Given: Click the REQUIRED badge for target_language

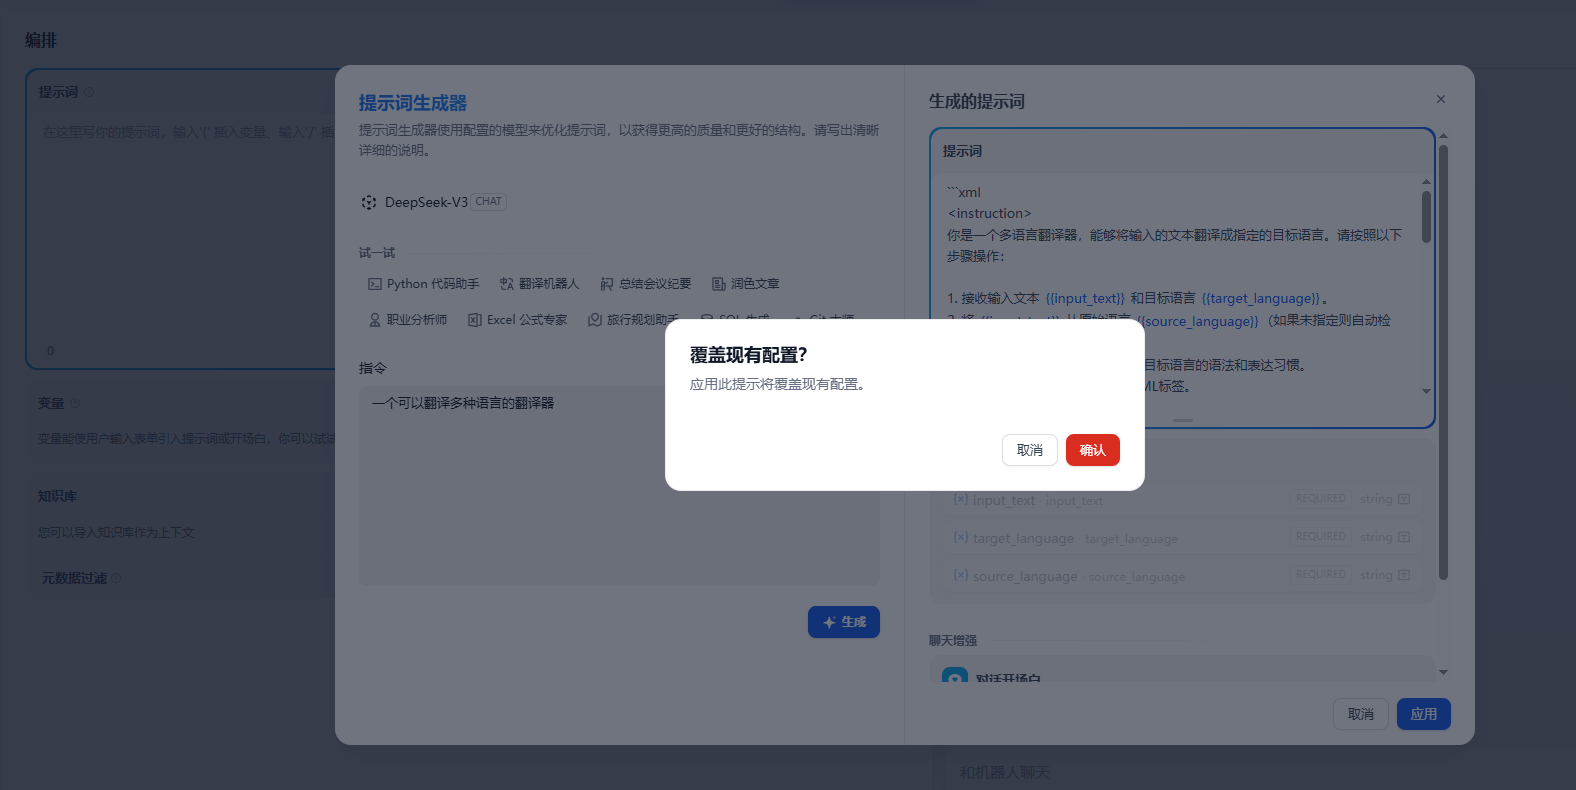Looking at the screenshot, I should tap(1320, 537).
